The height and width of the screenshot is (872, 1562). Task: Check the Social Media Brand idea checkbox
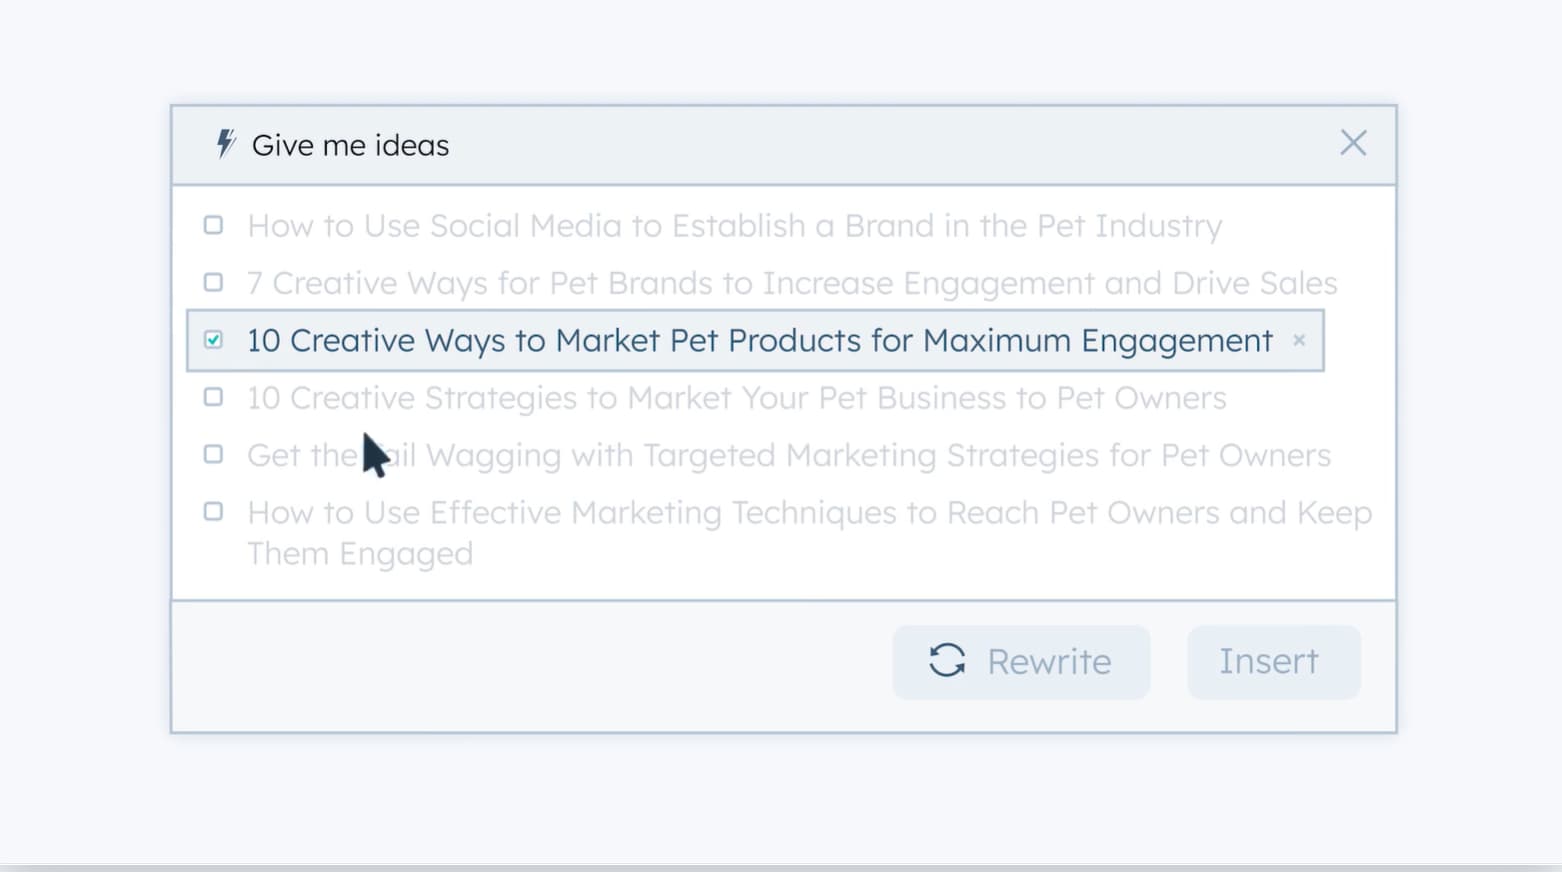click(x=213, y=225)
